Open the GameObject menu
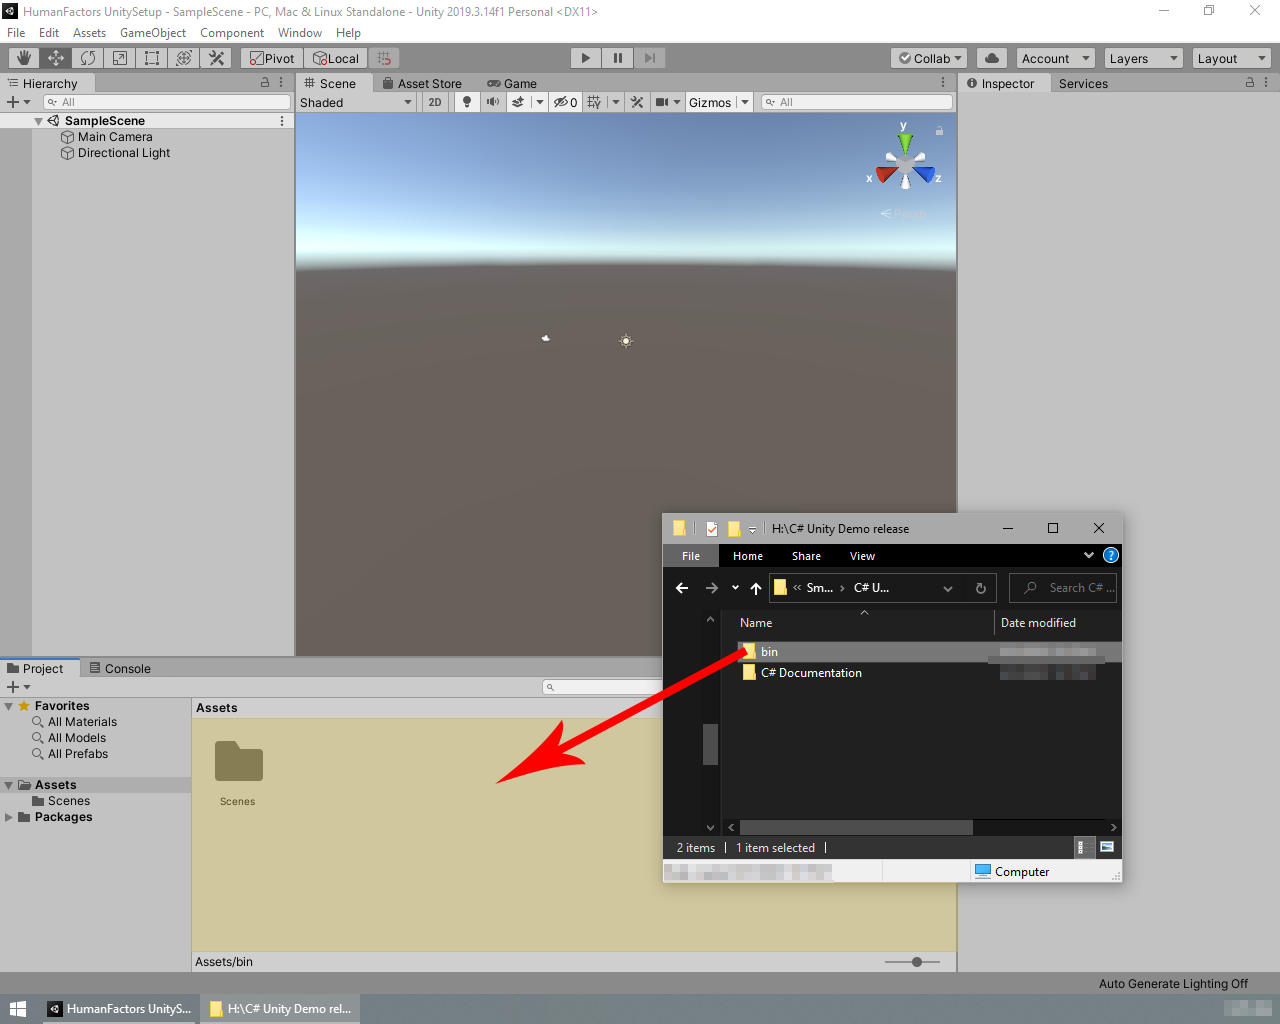The image size is (1280, 1024). pyautogui.click(x=153, y=33)
